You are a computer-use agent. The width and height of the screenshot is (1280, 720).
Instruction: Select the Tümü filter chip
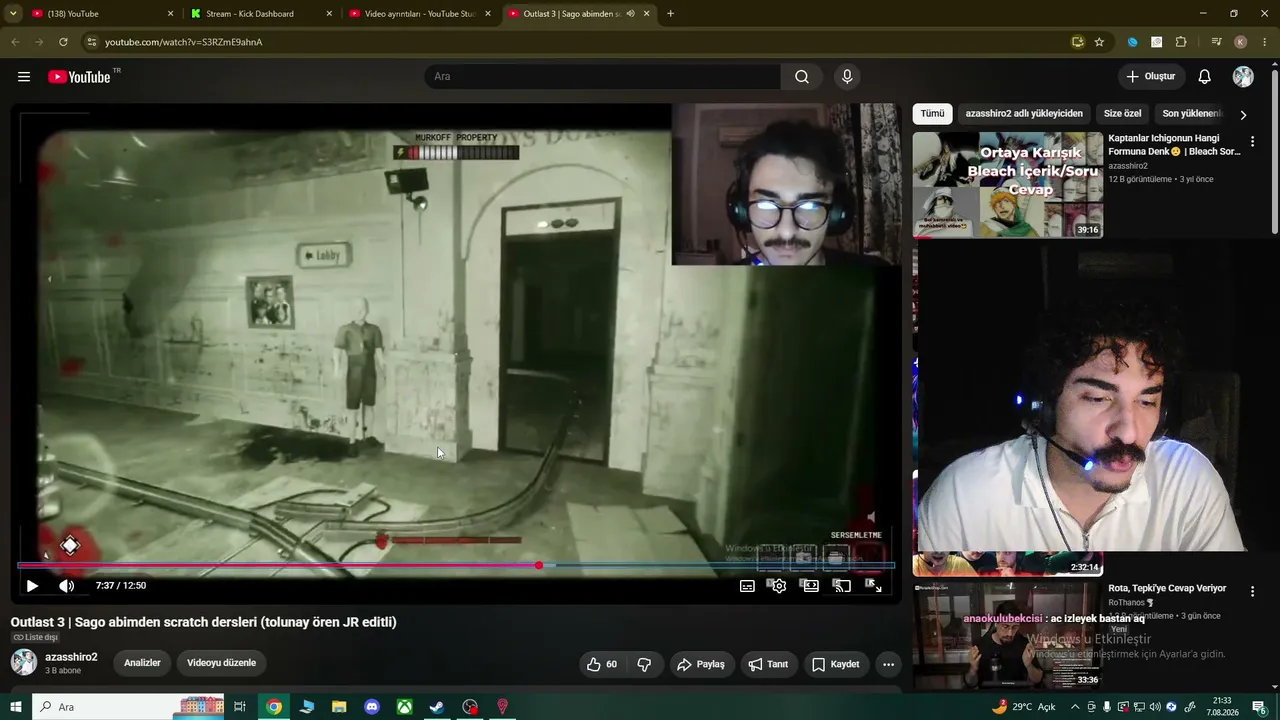(x=932, y=114)
